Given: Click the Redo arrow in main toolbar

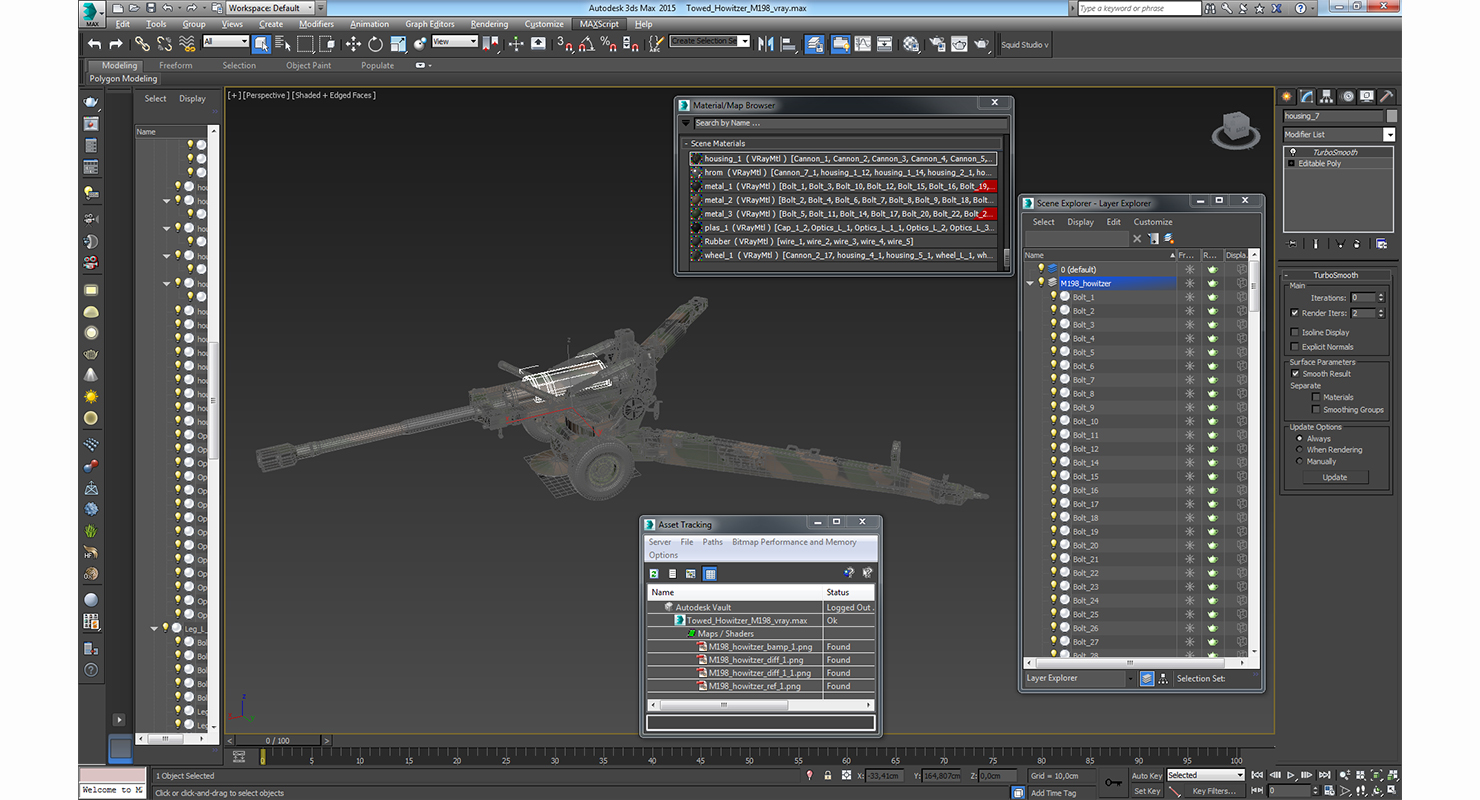Looking at the screenshot, I should pos(116,44).
